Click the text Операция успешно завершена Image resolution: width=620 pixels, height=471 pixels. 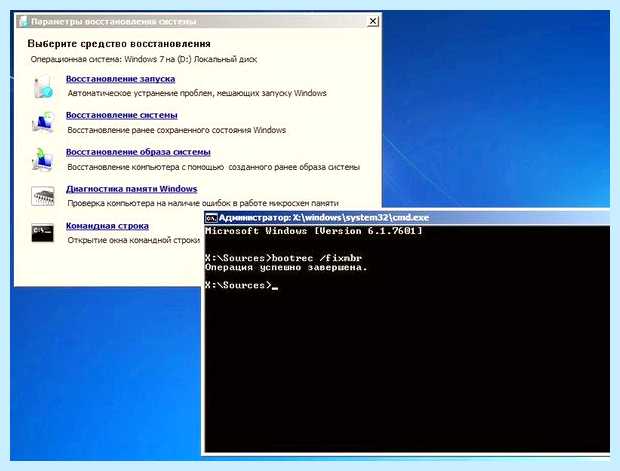[286, 268]
